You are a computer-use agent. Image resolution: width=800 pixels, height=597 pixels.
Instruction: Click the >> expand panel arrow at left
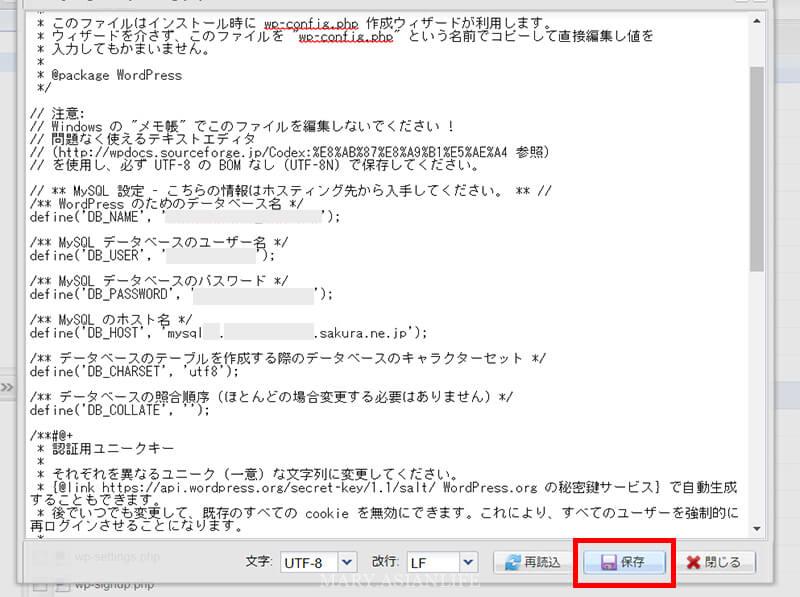click(7, 387)
